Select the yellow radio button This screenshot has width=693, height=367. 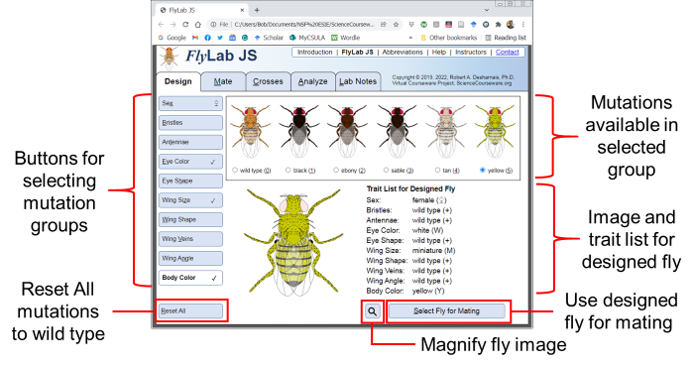[x=482, y=170]
